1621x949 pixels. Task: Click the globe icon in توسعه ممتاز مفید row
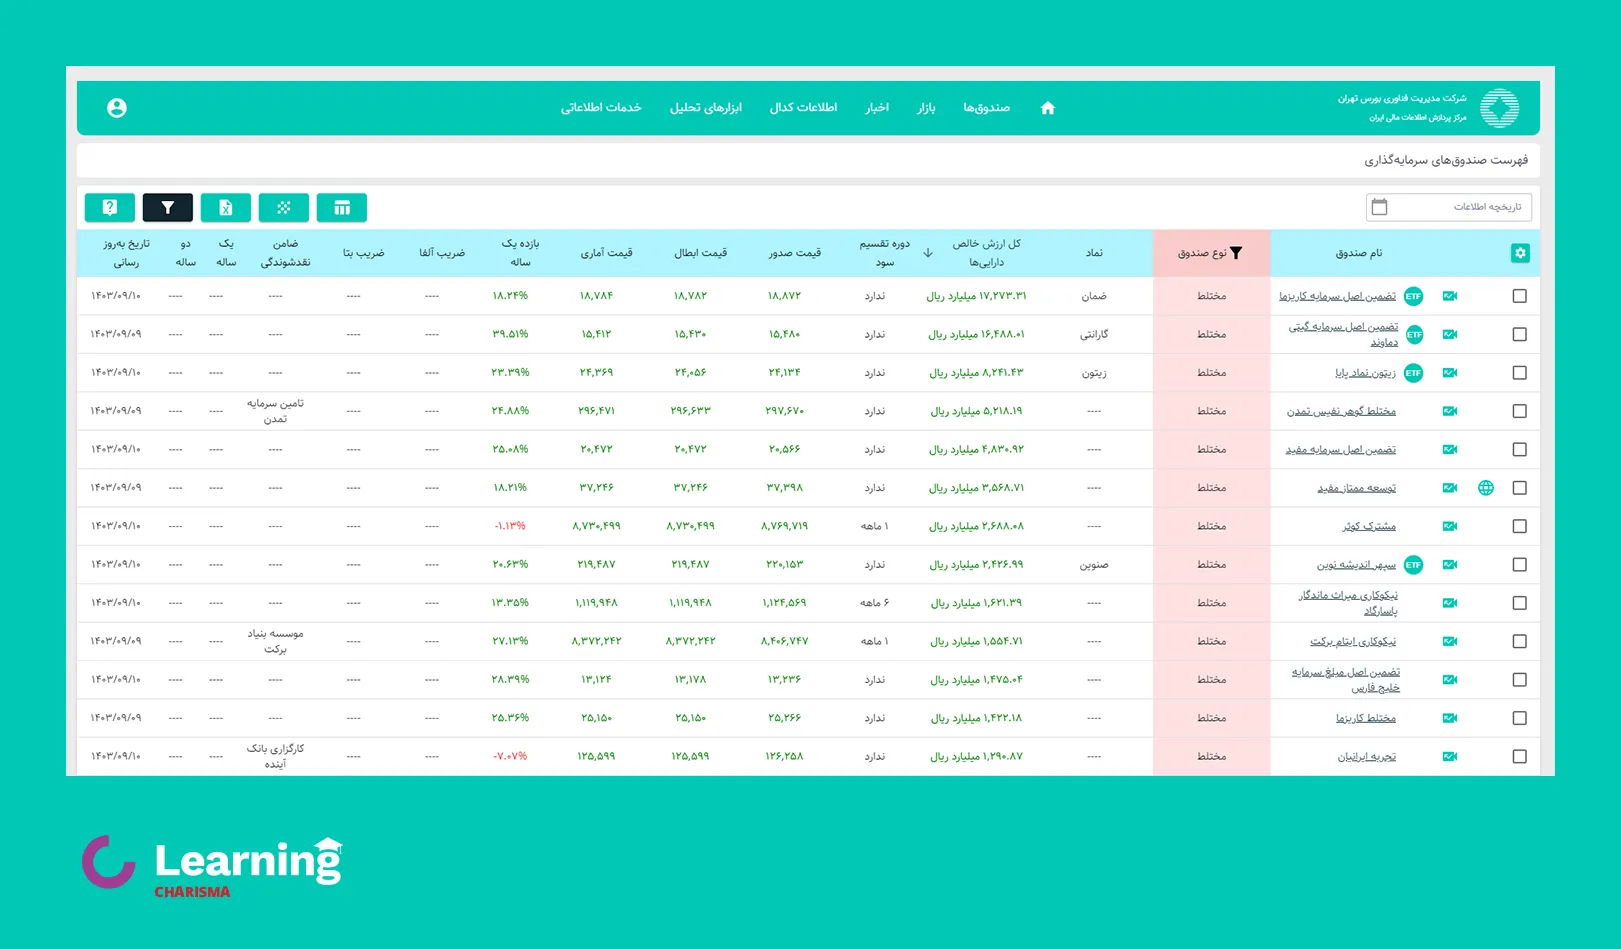(1486, 488)
